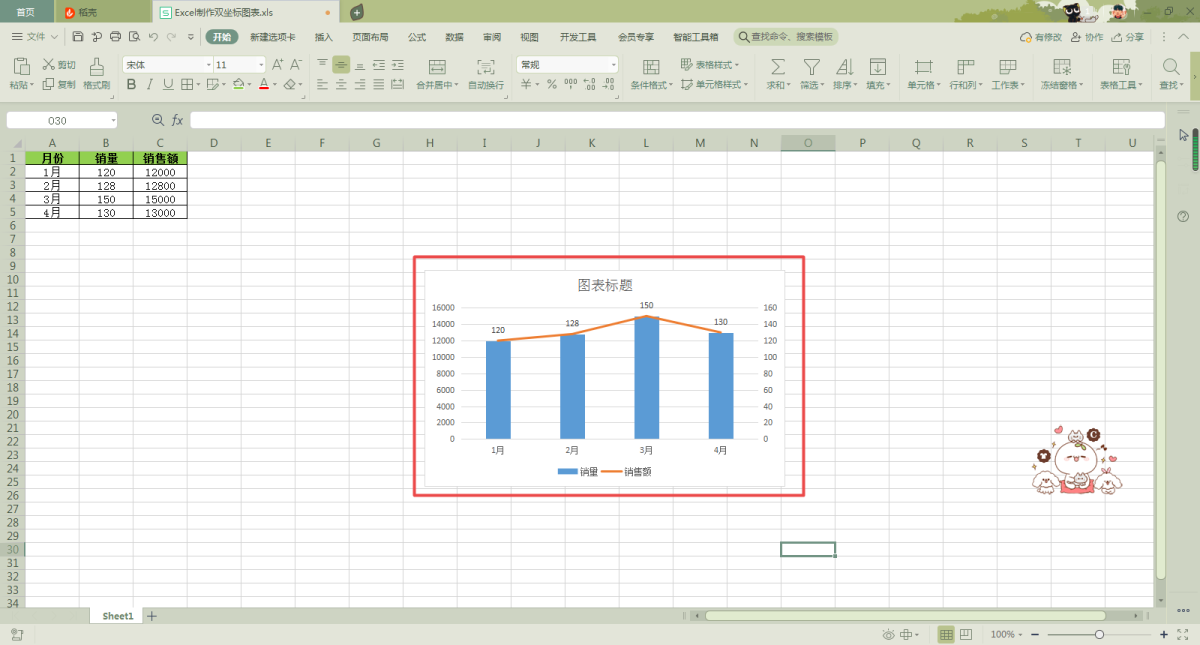Click the Filter (筛选) funnel icon
1200x645 pixels.
pyautogui.click(x=811, y=67)
